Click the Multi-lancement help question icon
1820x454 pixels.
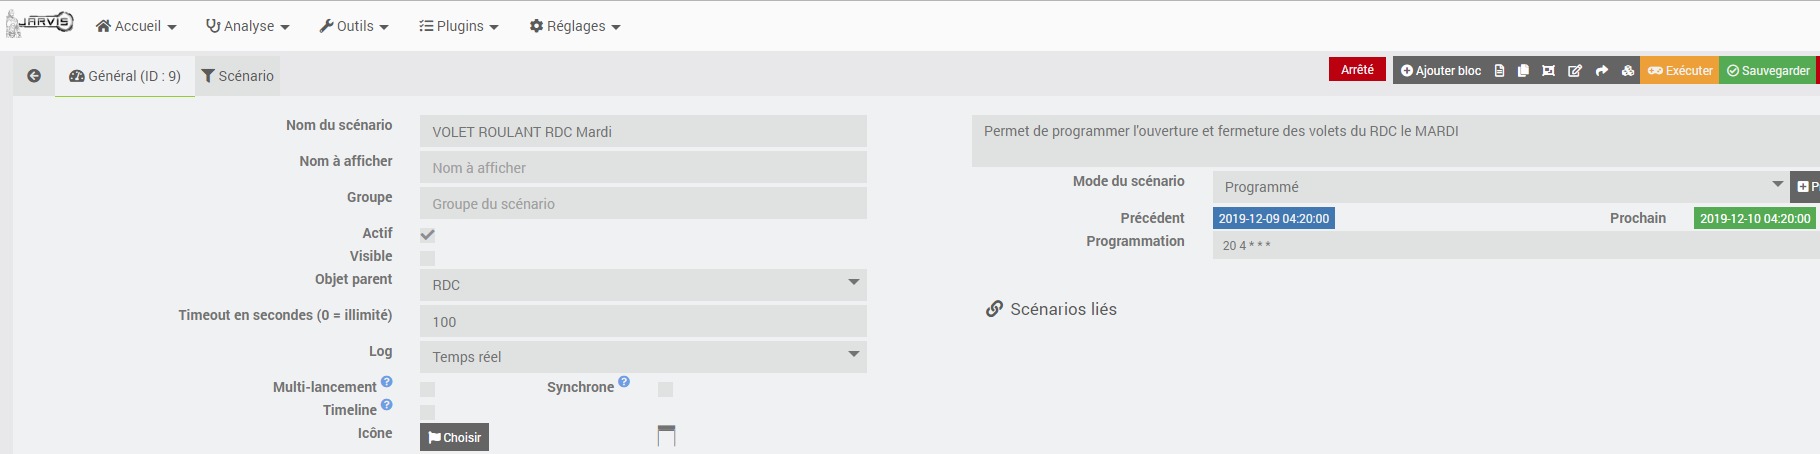click(387, 382)
